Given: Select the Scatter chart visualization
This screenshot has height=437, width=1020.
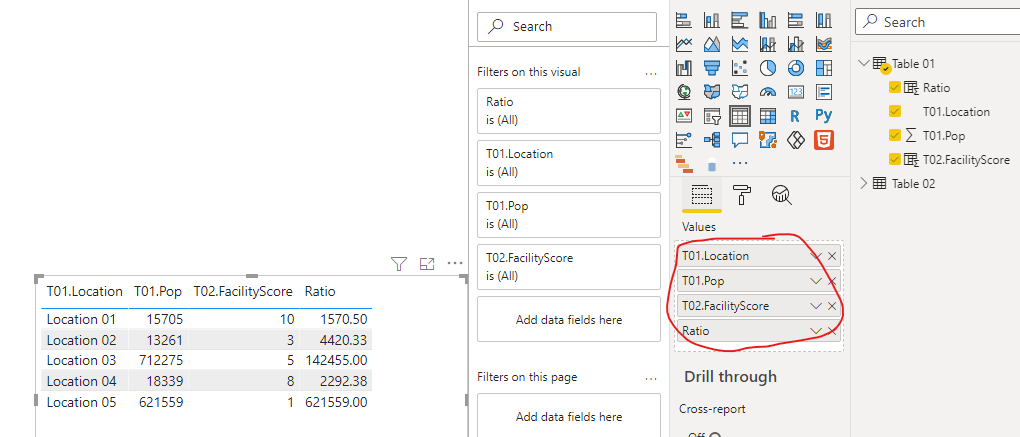Looking at the screenshot, I should pyautogui.click(x=740, y=68).
